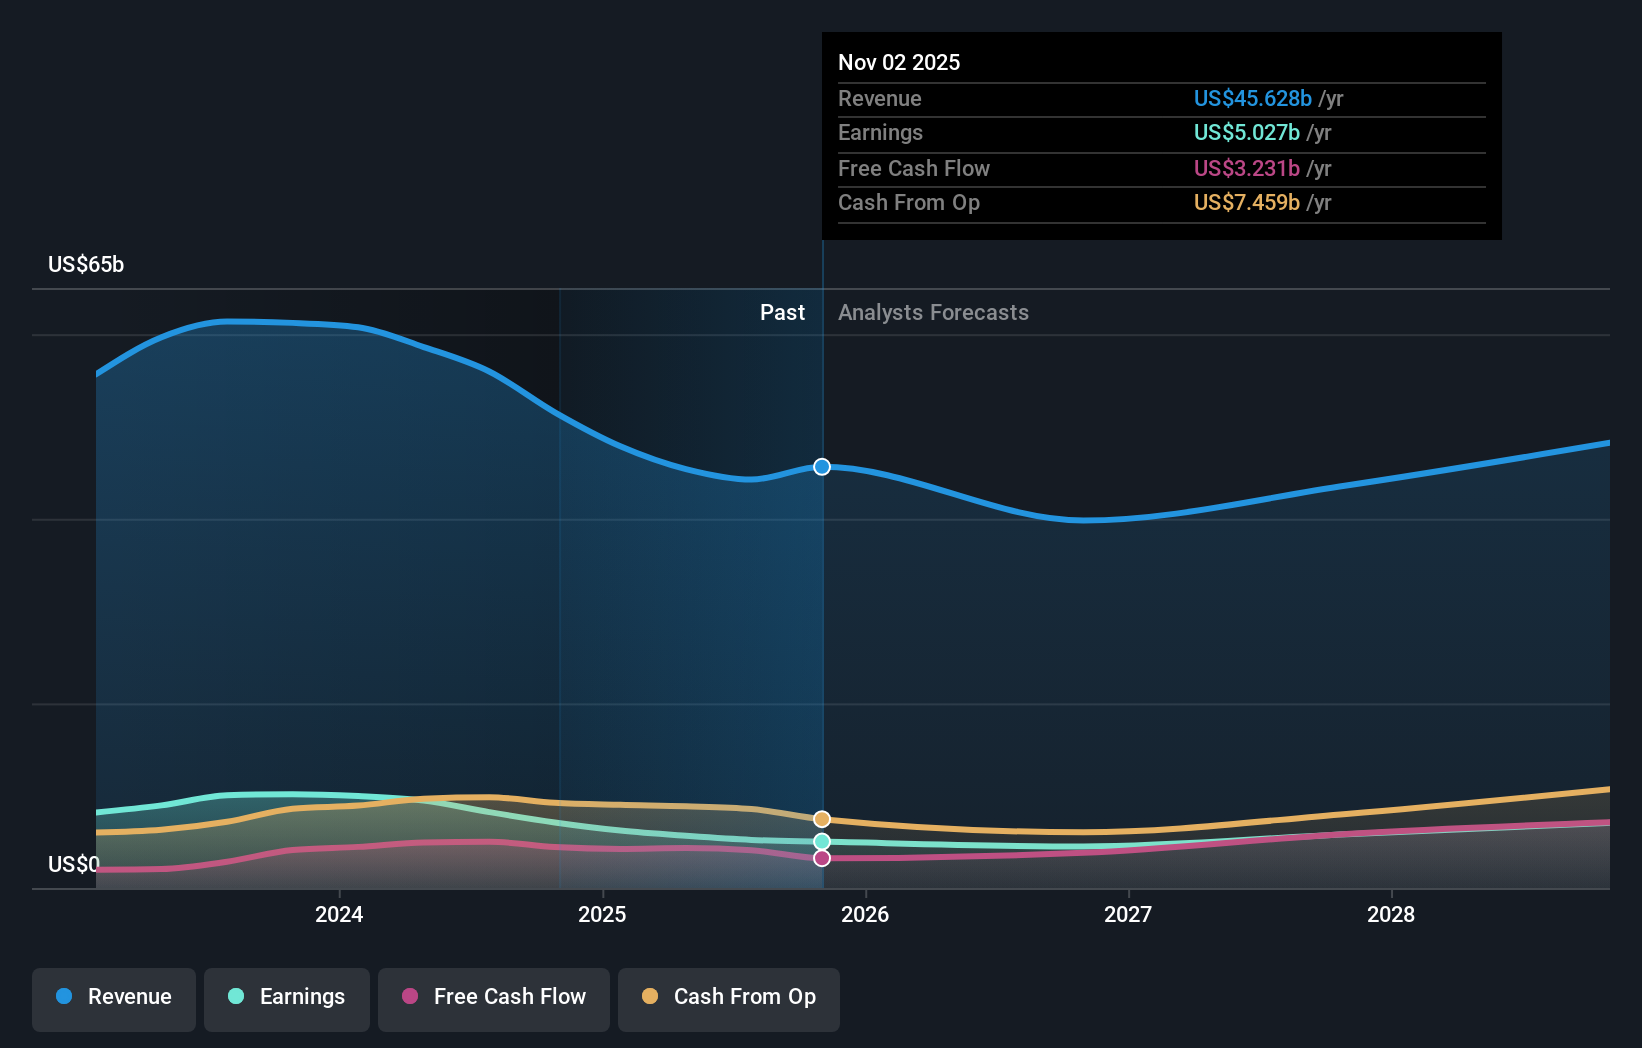
Task: Click the 2027 x-axis label
Action: pyautogui.click(x=1128, y=915)
